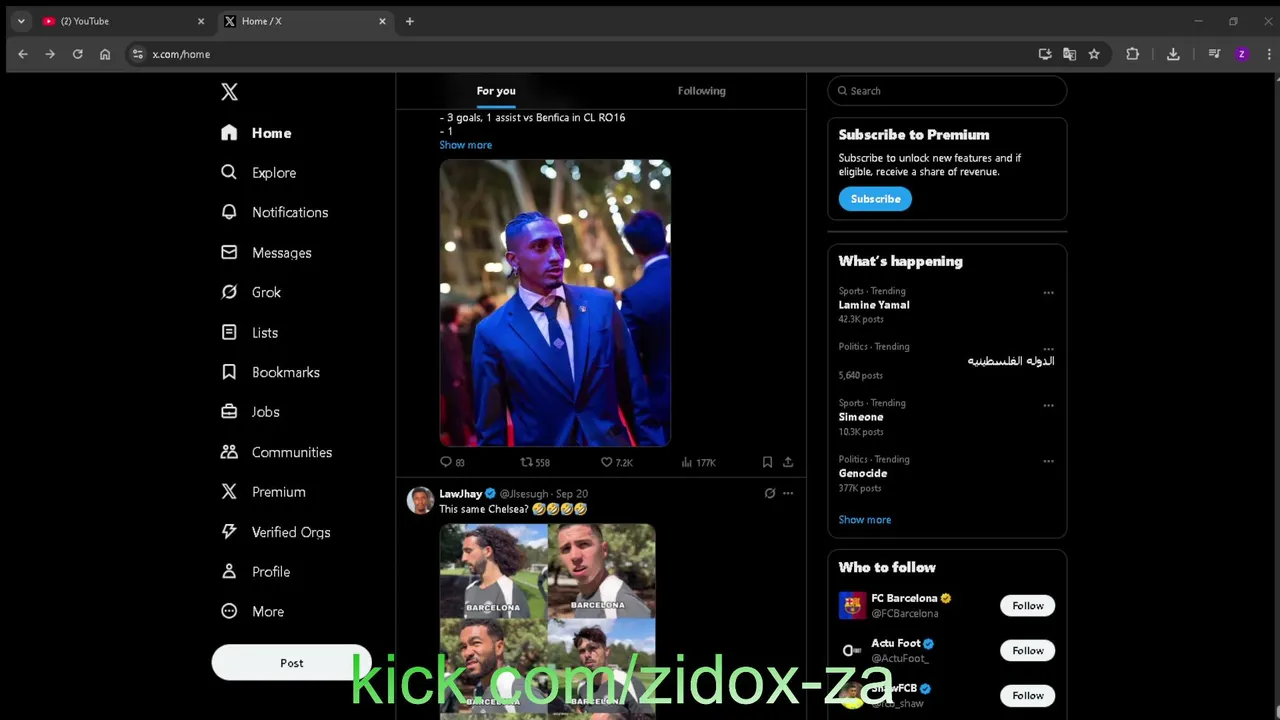The width and height of the screenshot is (1280, 720).
Task: Follow Actu Foot
Action: (x=1027, y=651)
